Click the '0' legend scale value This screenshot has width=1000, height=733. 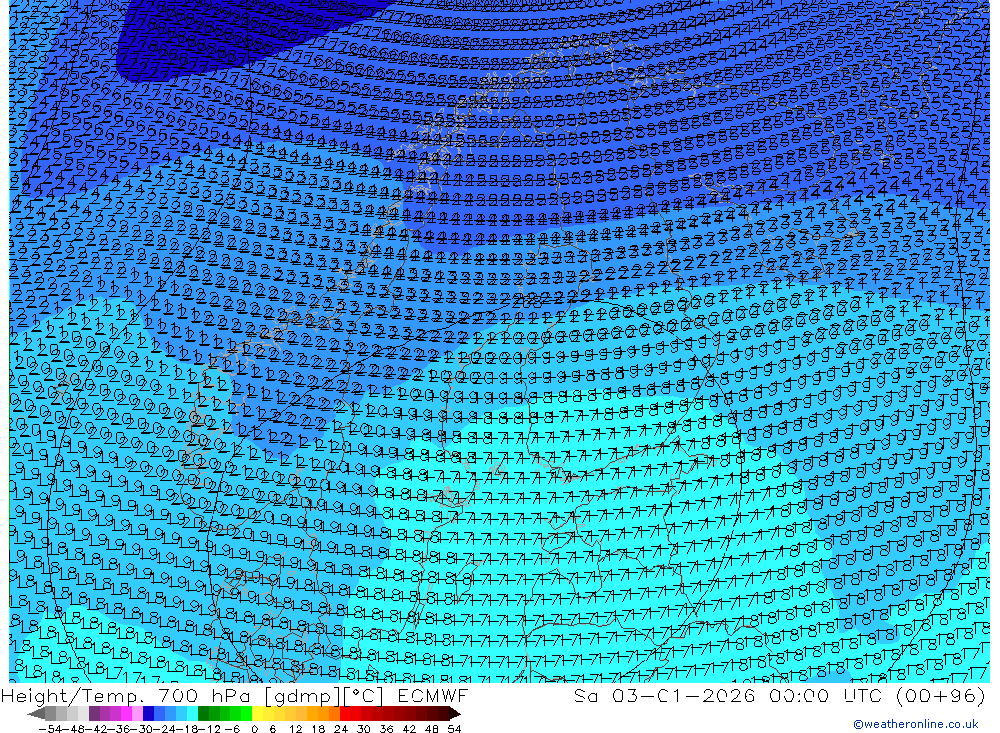click(254, 729)
